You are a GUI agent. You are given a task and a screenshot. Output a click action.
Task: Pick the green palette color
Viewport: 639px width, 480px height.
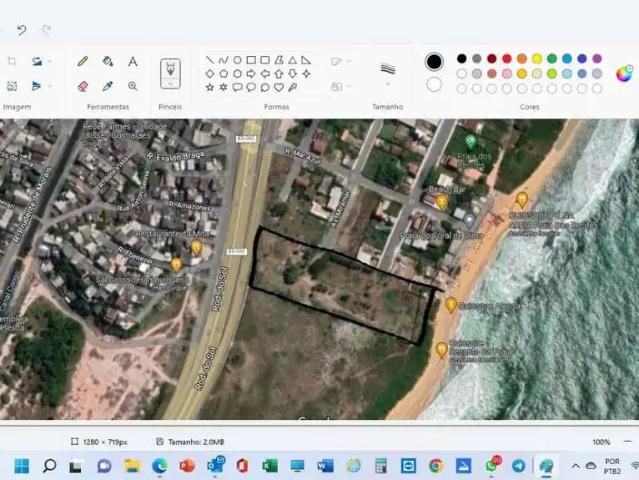click(552, 59)
